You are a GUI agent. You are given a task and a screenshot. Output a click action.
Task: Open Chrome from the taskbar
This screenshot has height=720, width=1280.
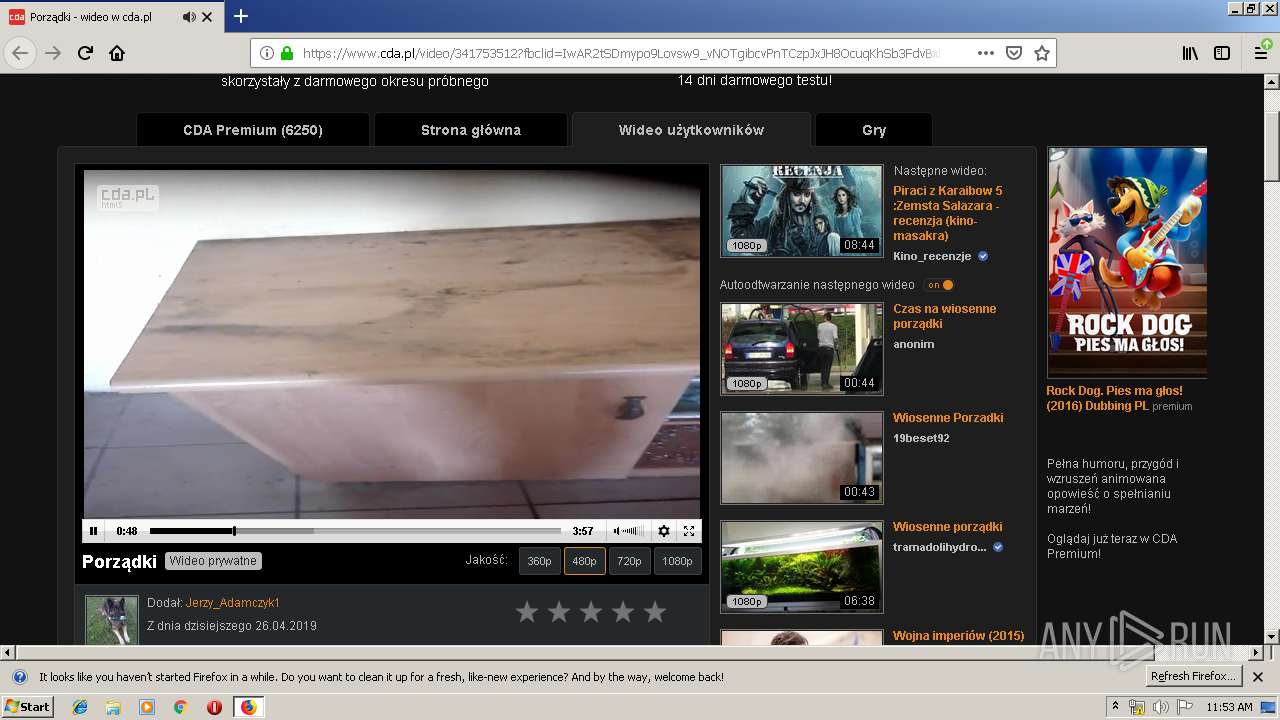pyautogui.click(x=180, y=707)
